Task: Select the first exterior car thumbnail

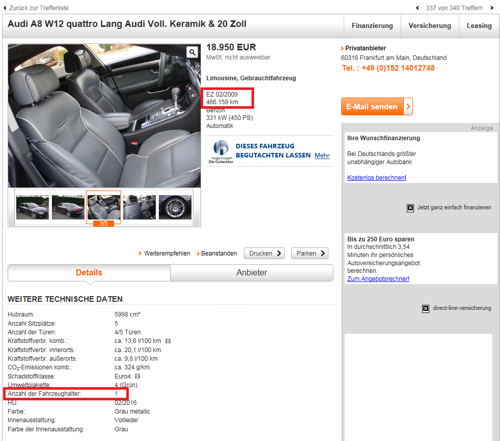Action: click(32, 207)
